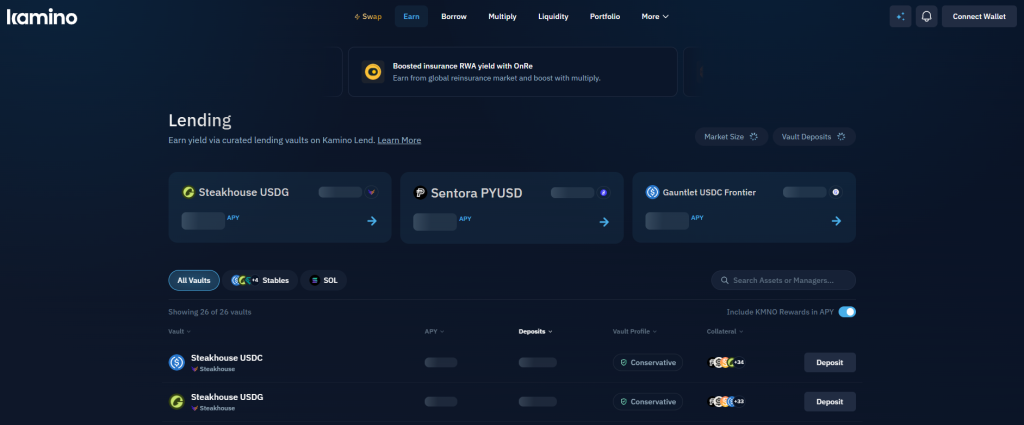Click Gauntlet manager badge on Frontier card
The image size is (1024, 425).
tap(835, 192)
